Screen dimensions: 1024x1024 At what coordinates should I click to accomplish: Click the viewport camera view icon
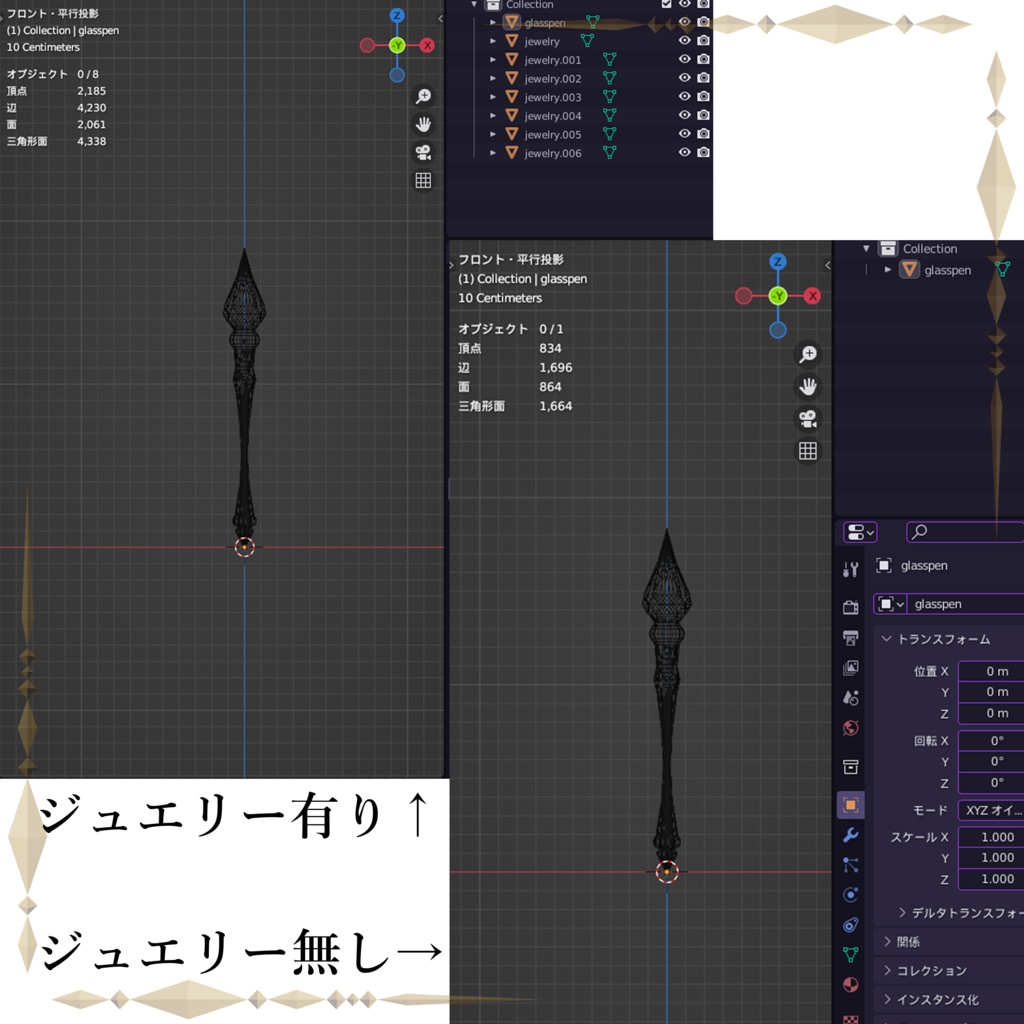(x=809, y=418)
